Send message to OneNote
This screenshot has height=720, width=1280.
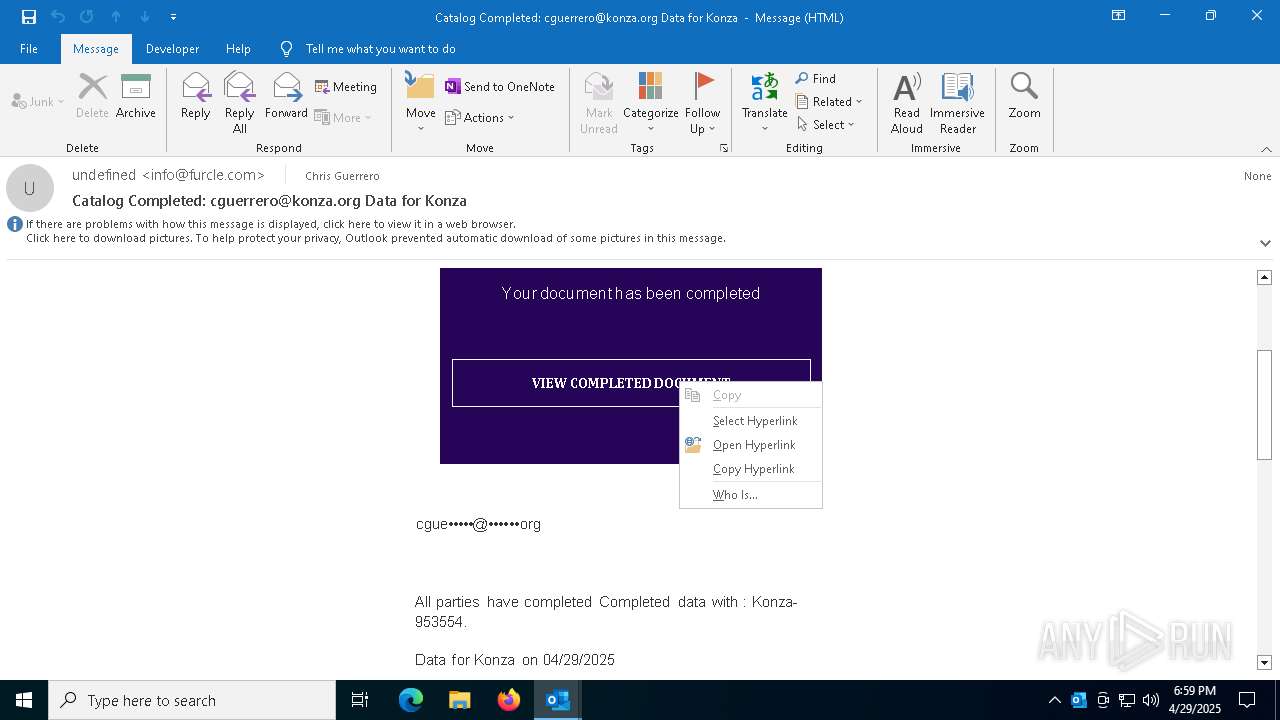pyautogui.click(x=500, y=87)
